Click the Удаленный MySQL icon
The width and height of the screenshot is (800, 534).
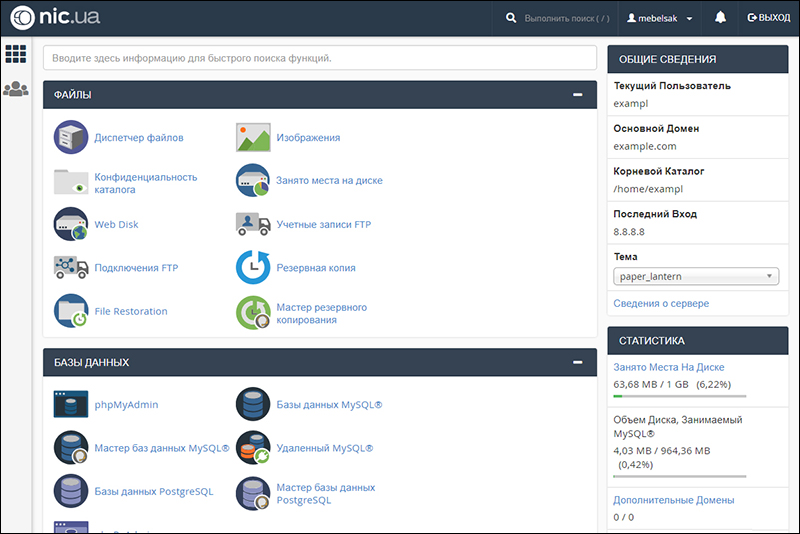pos(253,448)
